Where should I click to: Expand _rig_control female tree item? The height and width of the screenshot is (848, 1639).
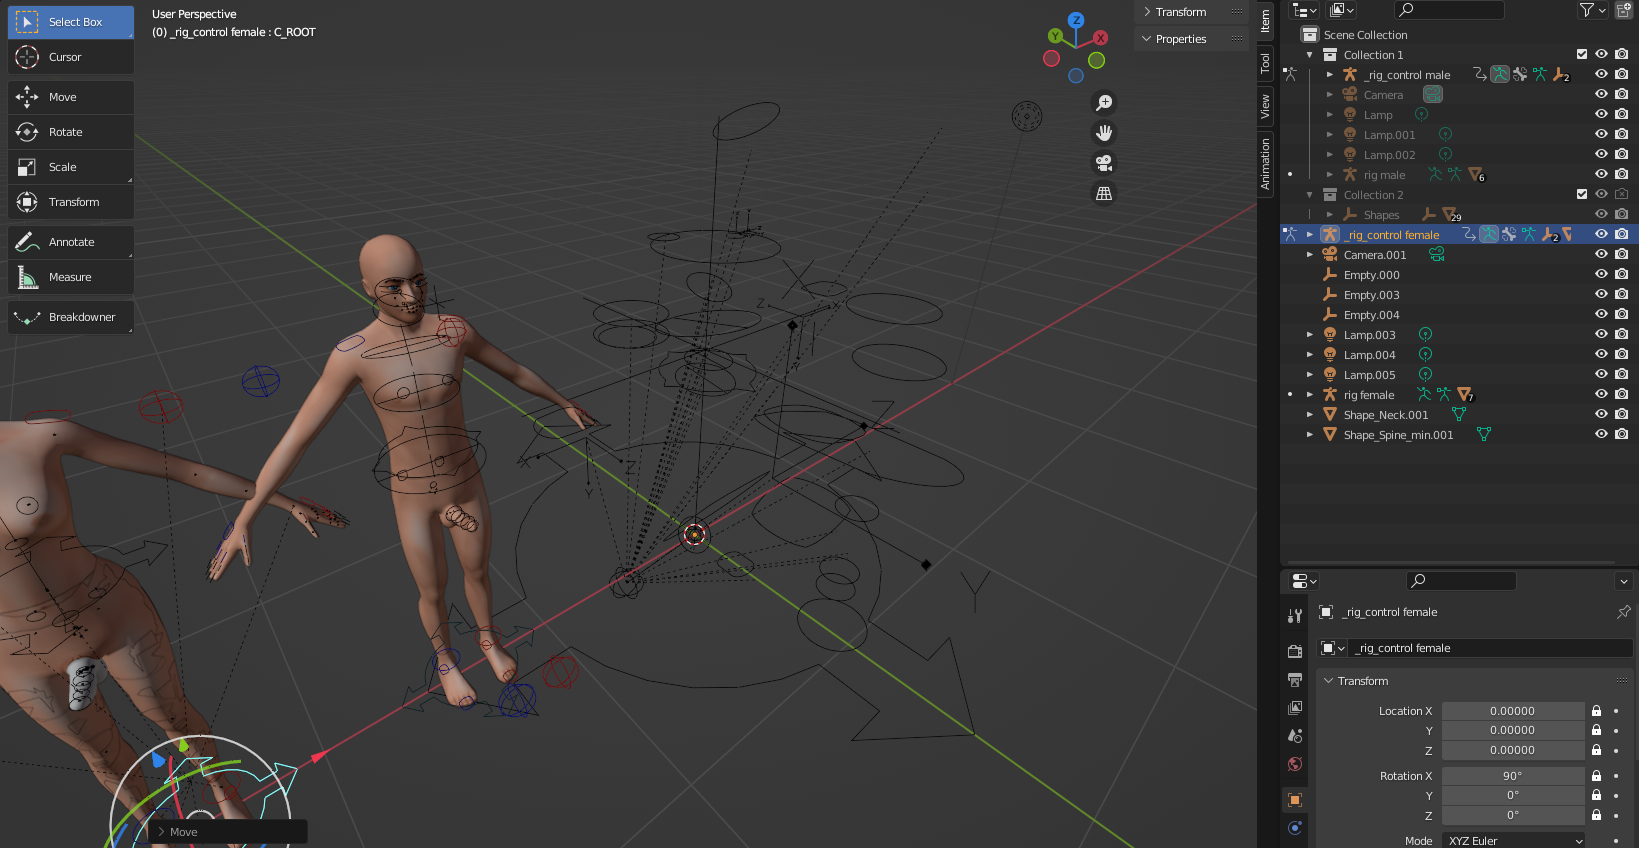(x=1310, y=235)
